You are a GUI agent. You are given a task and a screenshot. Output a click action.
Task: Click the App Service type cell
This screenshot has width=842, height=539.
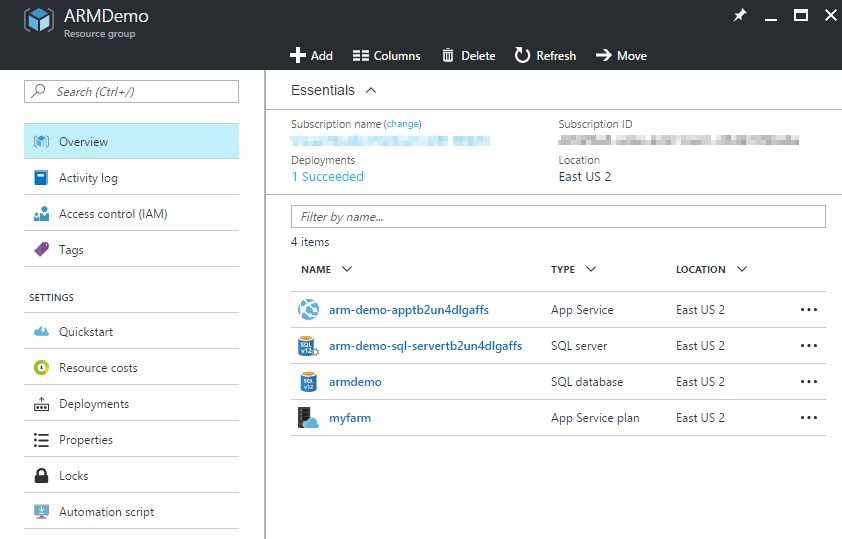[582, 310]
